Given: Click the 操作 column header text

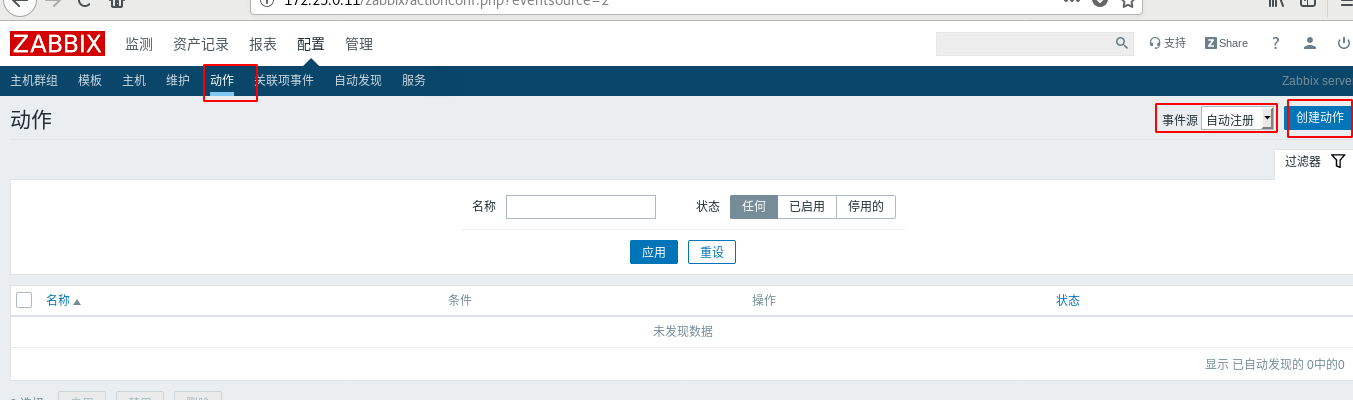Looking at the screenshot, I should coord(764,300).
